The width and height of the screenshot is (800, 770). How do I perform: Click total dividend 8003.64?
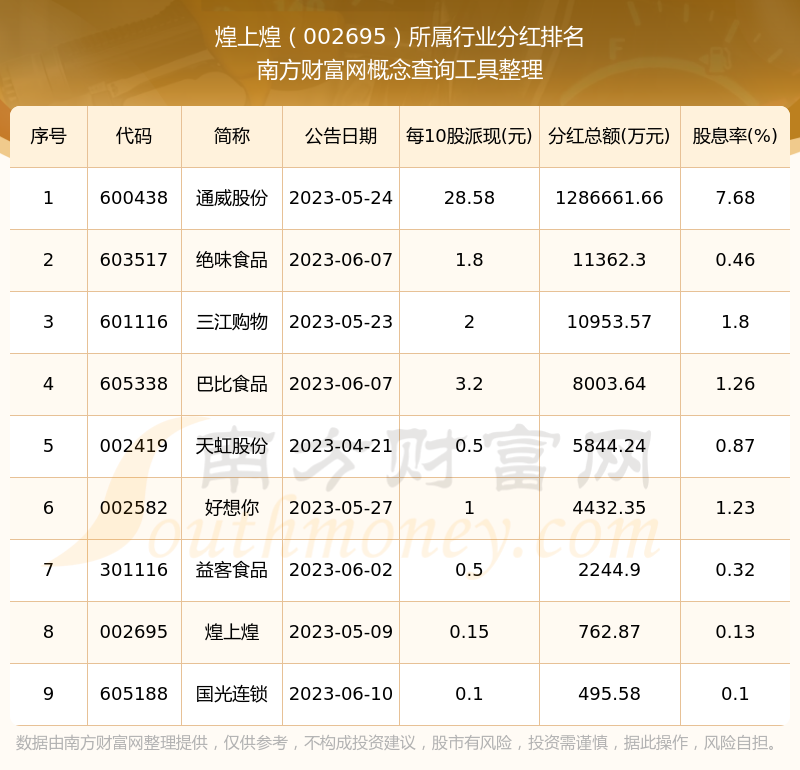pos(610,384)
